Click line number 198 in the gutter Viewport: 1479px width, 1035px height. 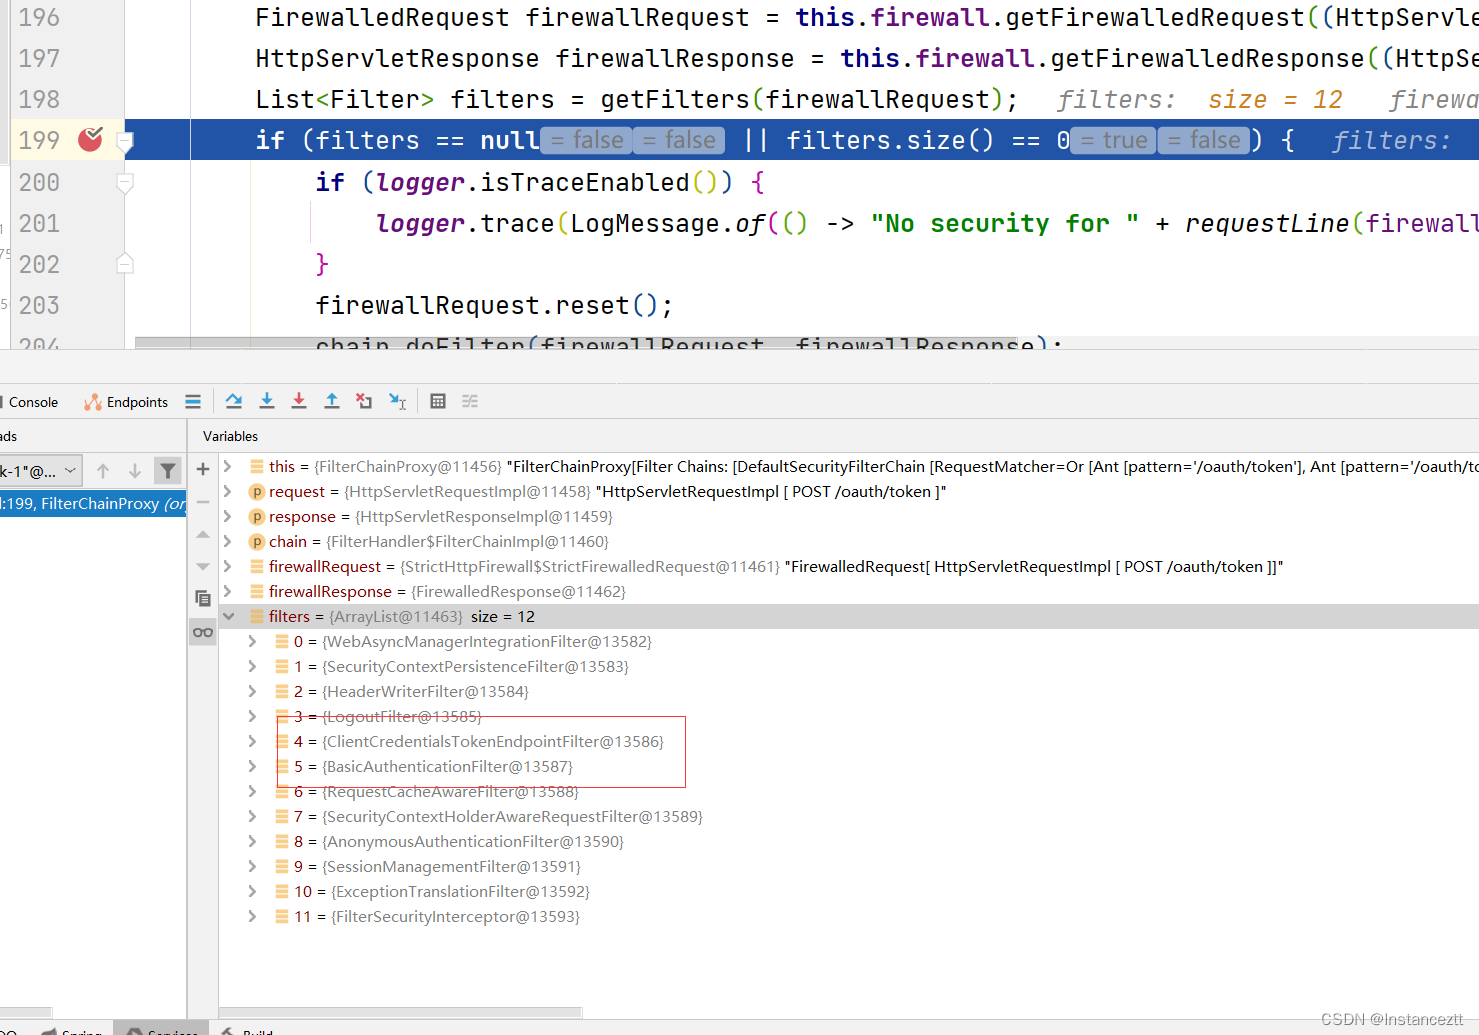pos(39,99)
